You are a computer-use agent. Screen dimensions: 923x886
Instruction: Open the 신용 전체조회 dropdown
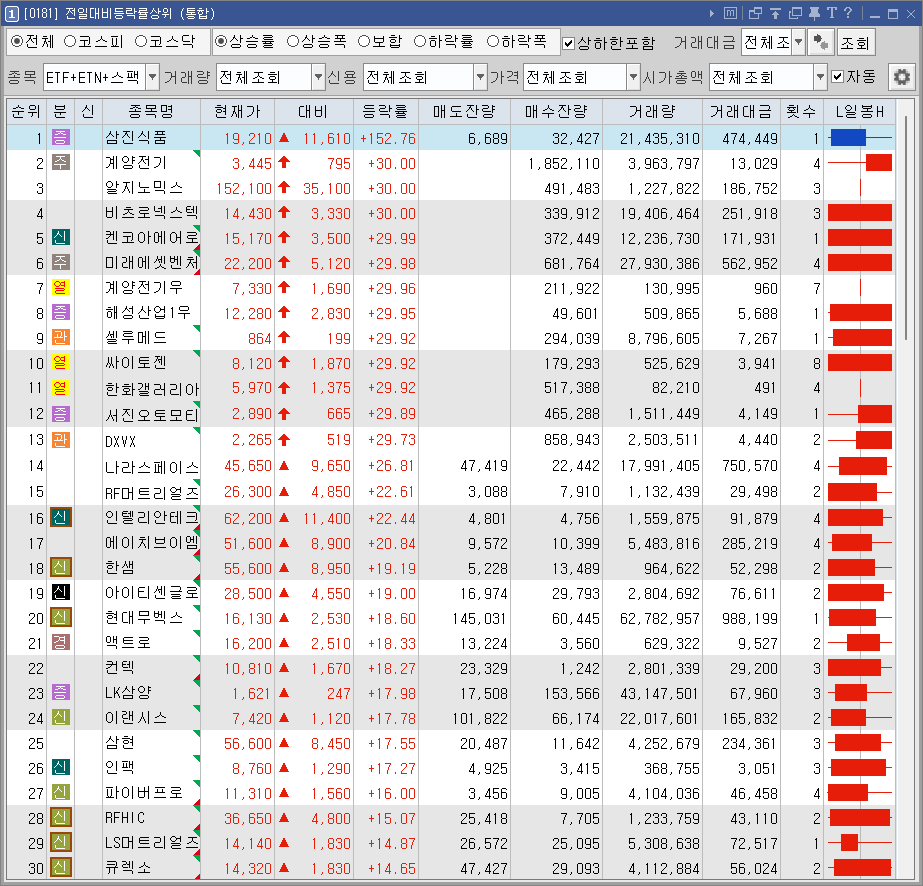480,77
